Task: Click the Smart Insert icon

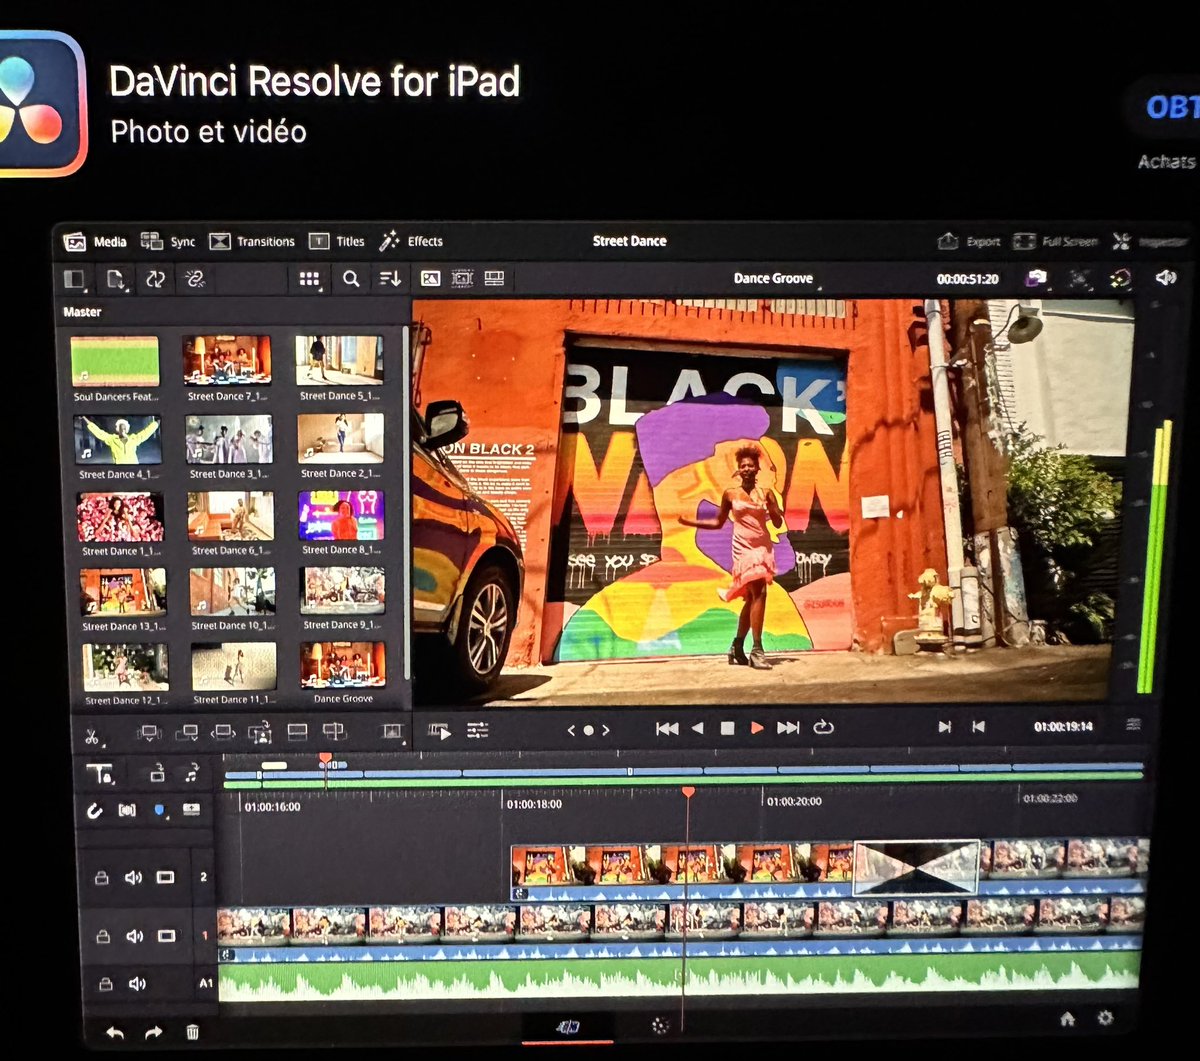Action: point(148,734)
